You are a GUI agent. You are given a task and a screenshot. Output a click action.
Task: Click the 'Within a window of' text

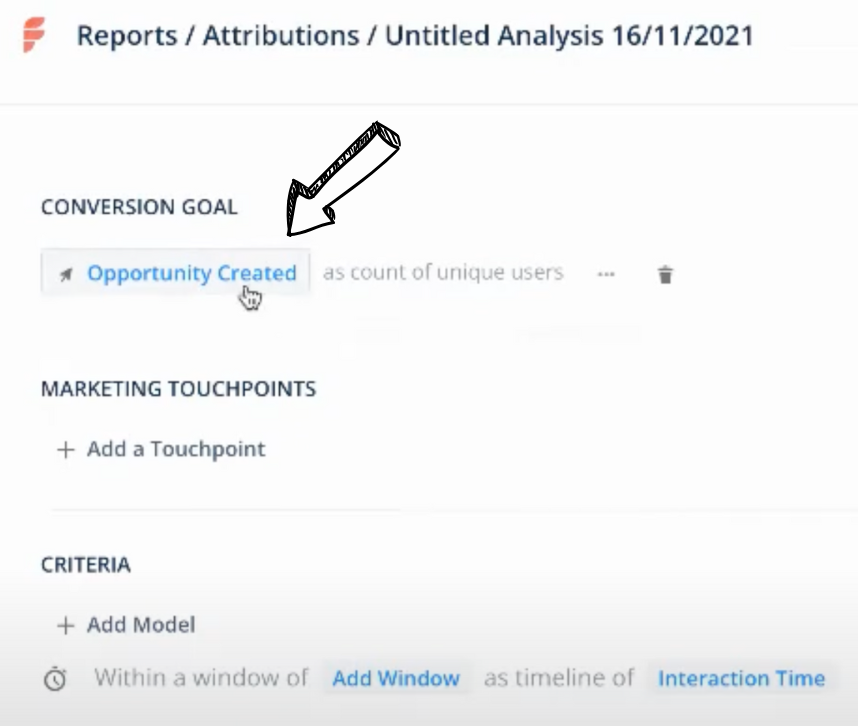tap(201, 677)
